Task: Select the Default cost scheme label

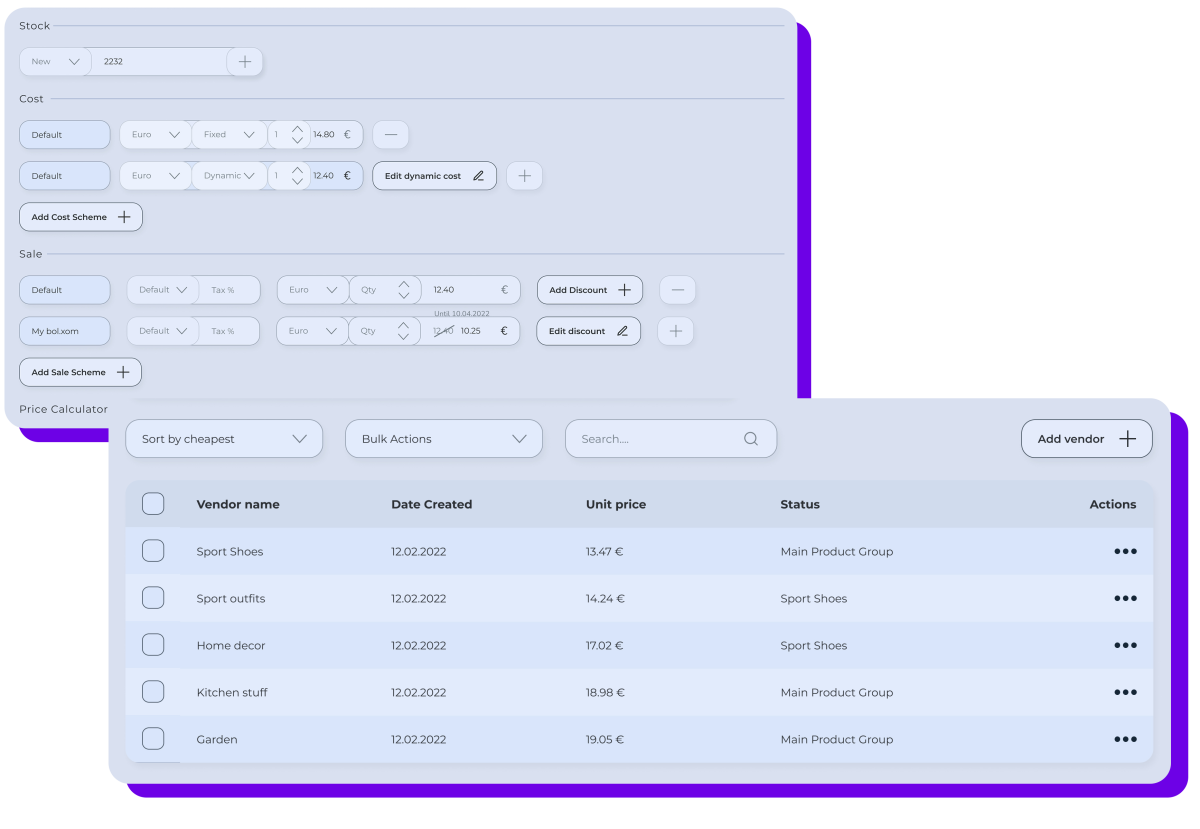Action: 64,134
